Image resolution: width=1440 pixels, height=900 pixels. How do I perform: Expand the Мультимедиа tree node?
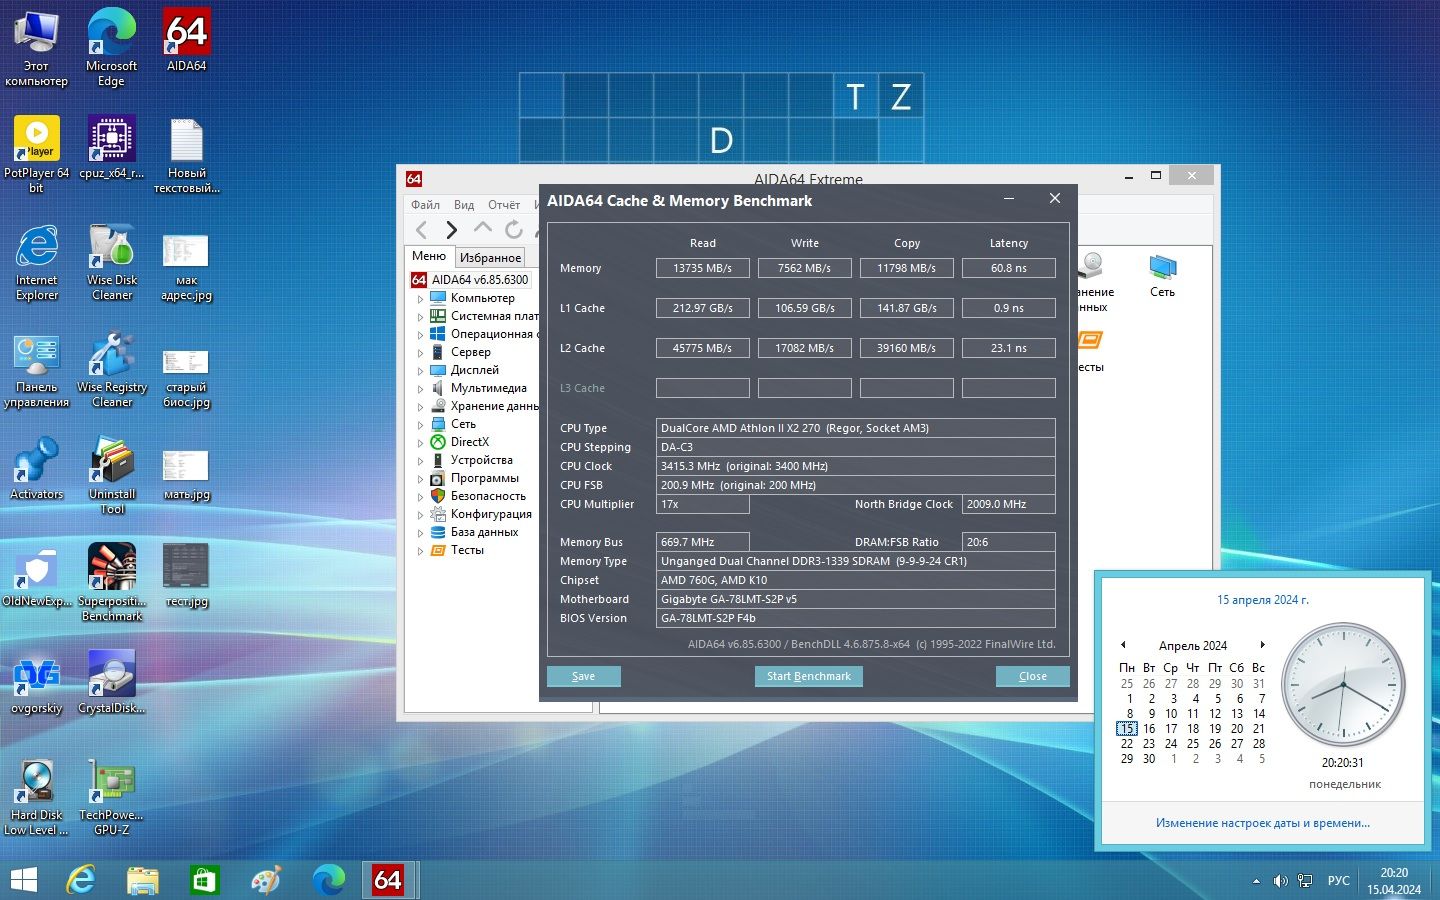420,388
